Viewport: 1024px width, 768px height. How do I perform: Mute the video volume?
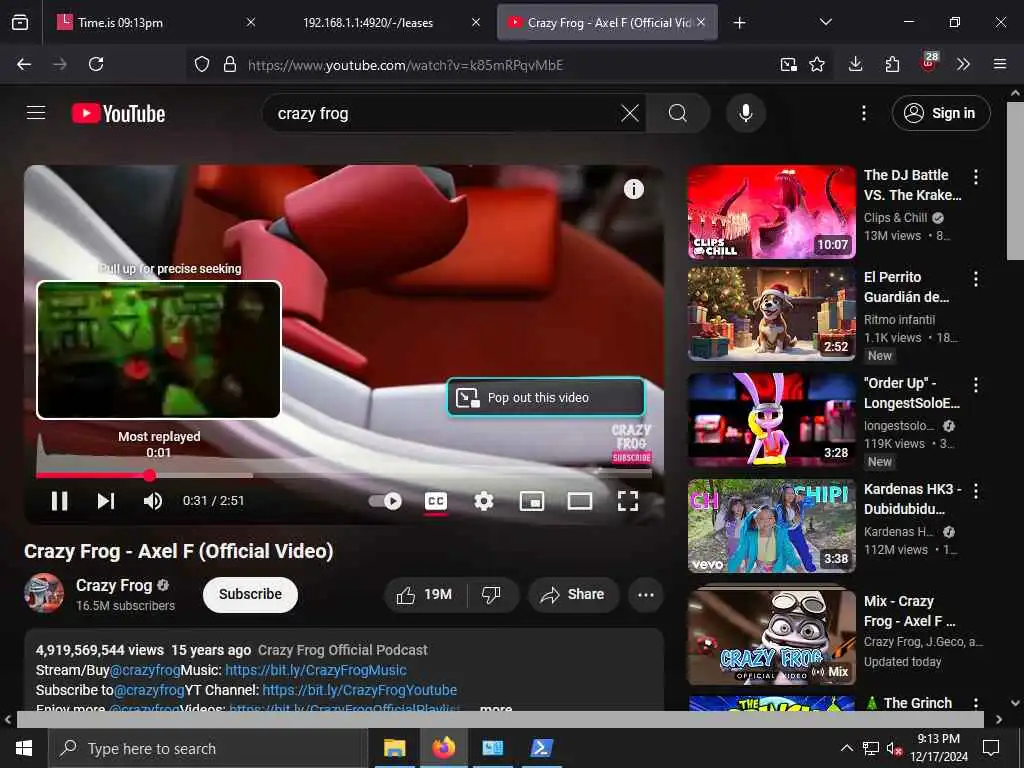pos(152,501)
